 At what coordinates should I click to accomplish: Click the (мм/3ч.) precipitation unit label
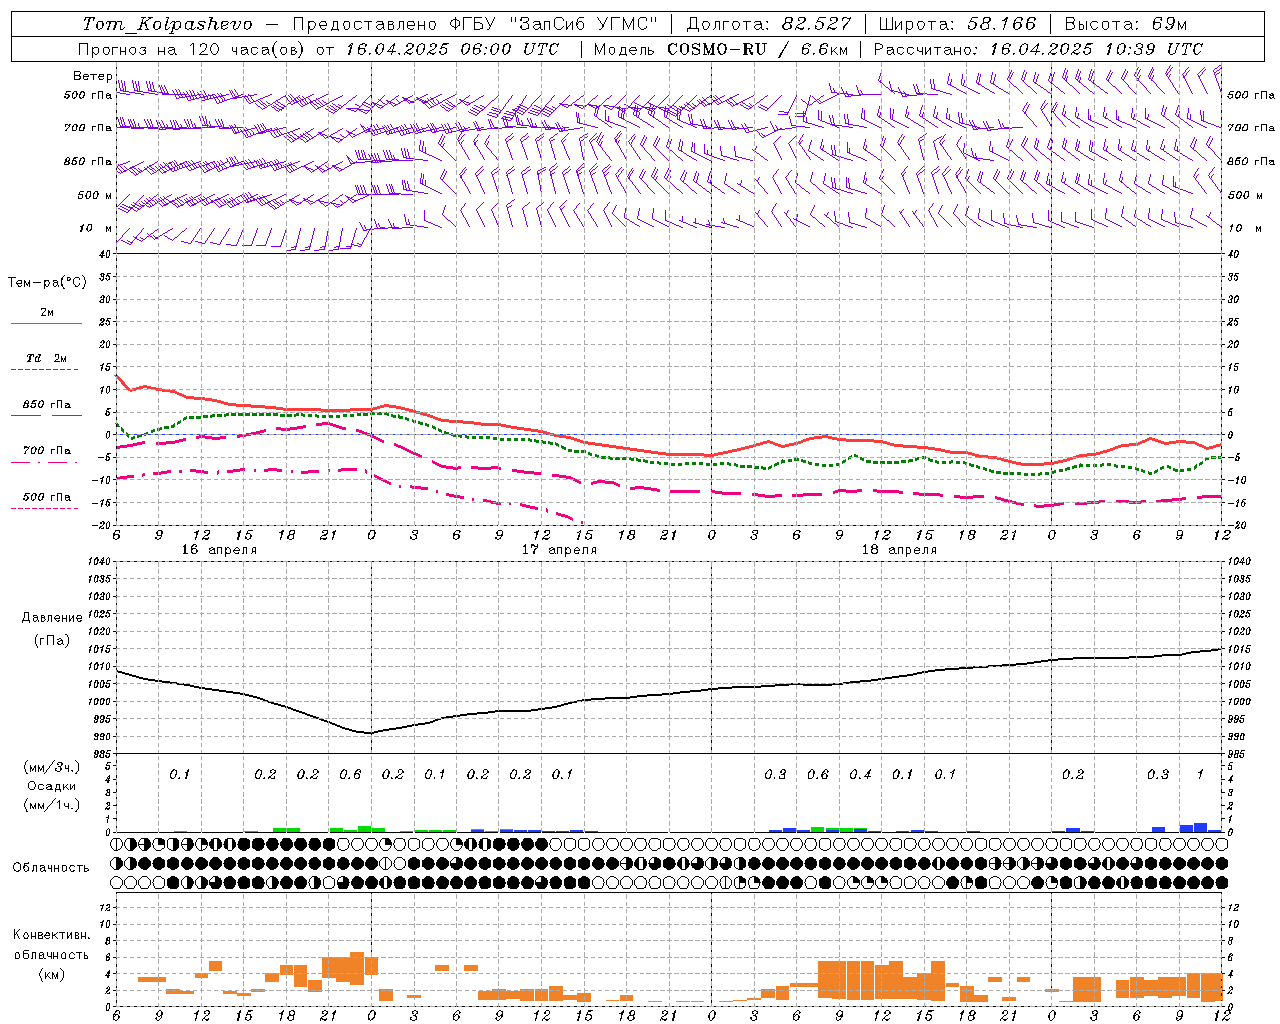coord(51,767)
